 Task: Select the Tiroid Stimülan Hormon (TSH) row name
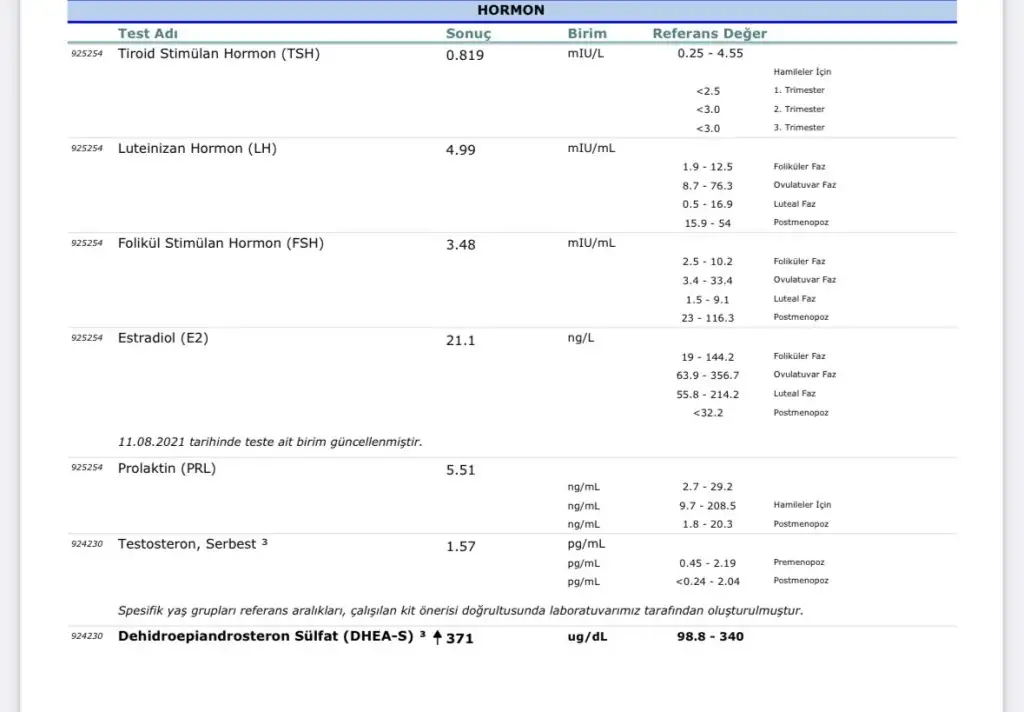pos(218,54)
